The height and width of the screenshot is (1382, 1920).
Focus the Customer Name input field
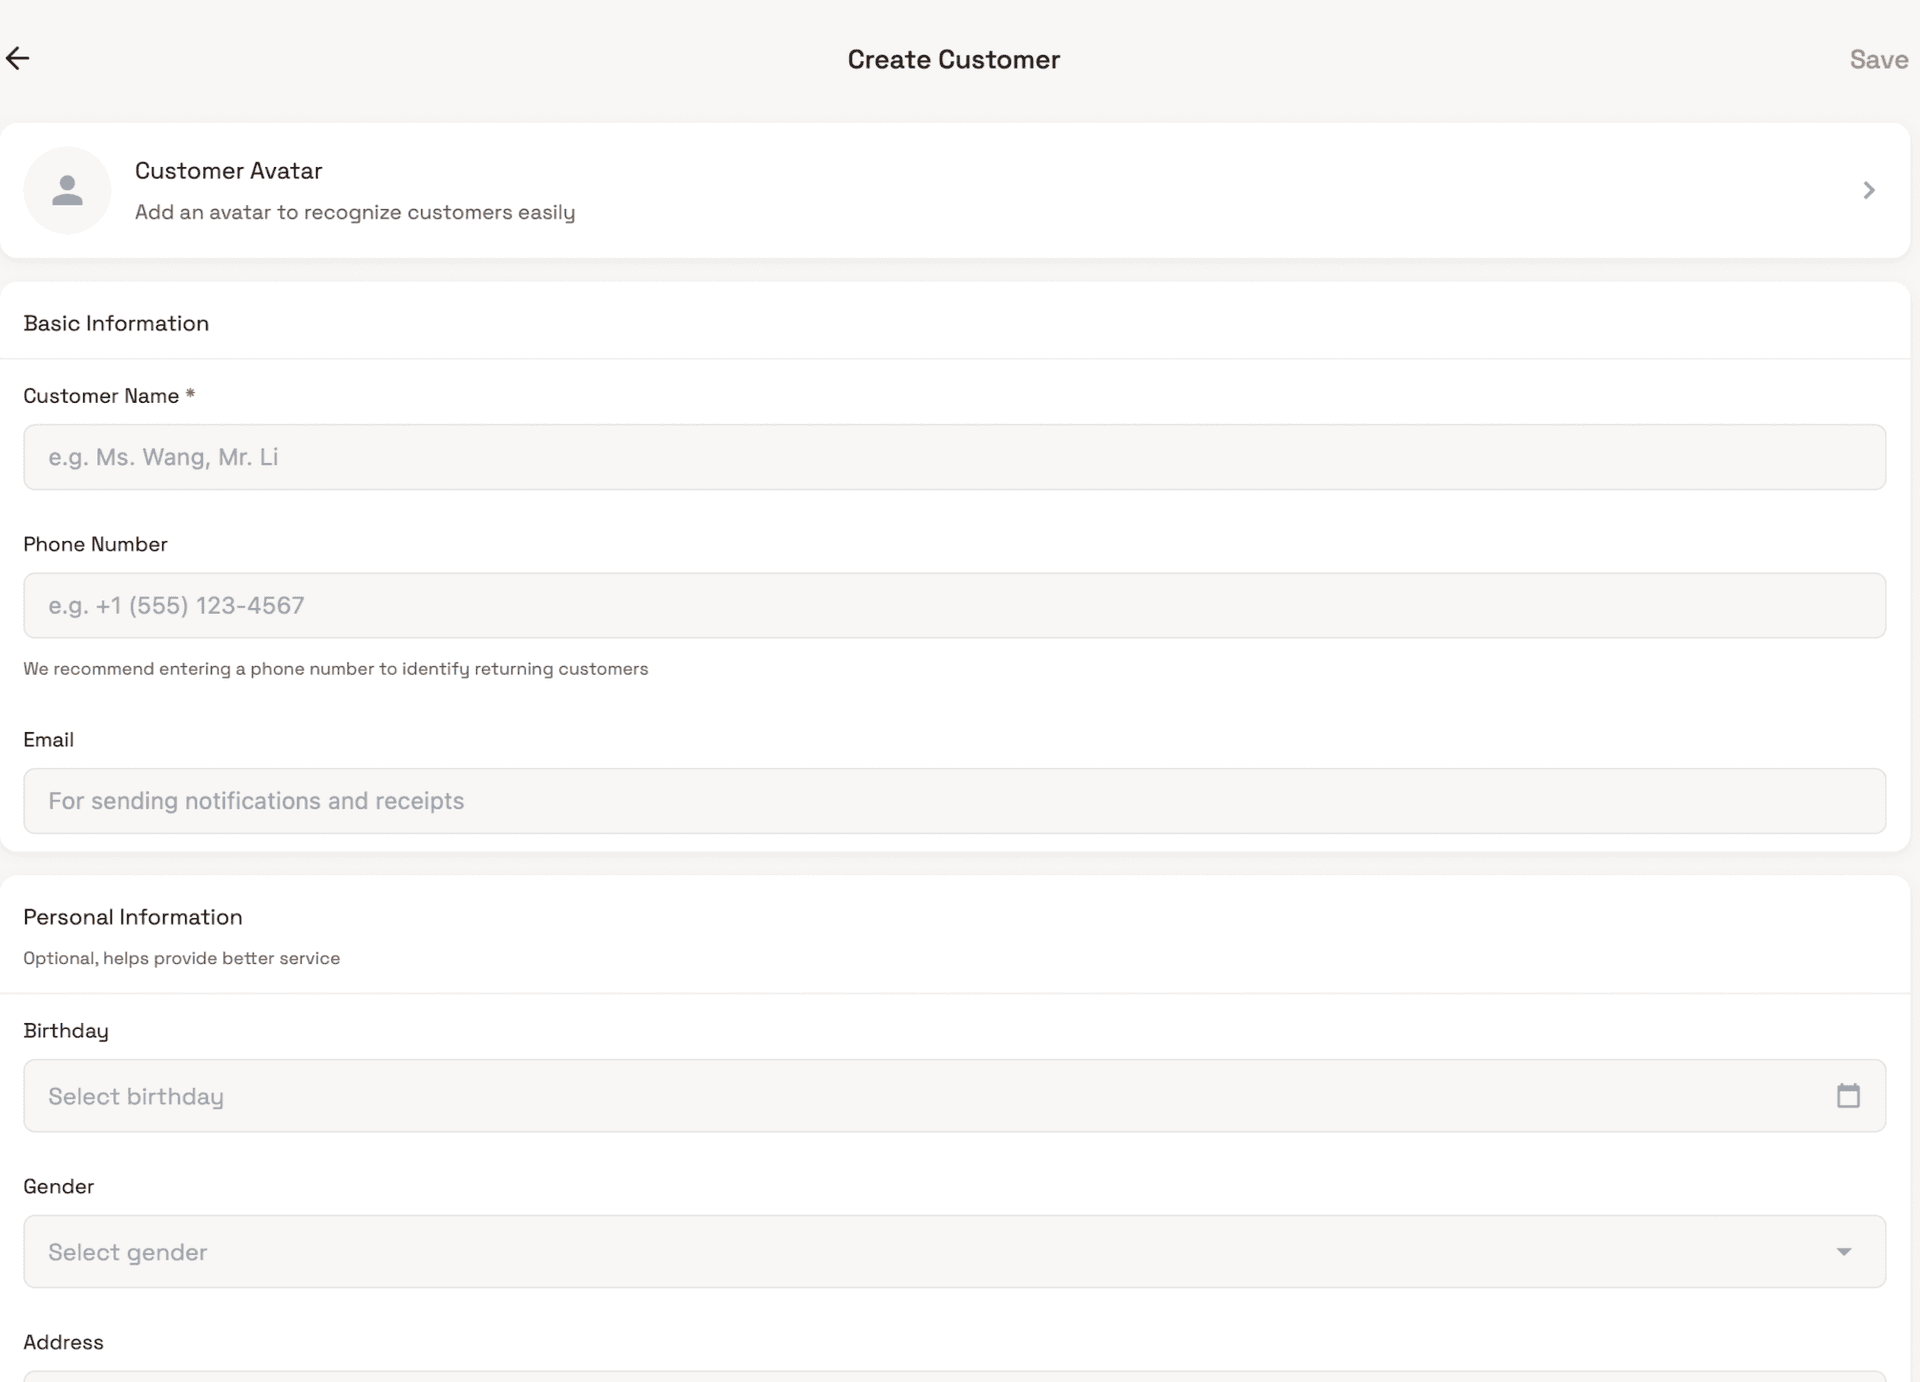tap(954, 457)
